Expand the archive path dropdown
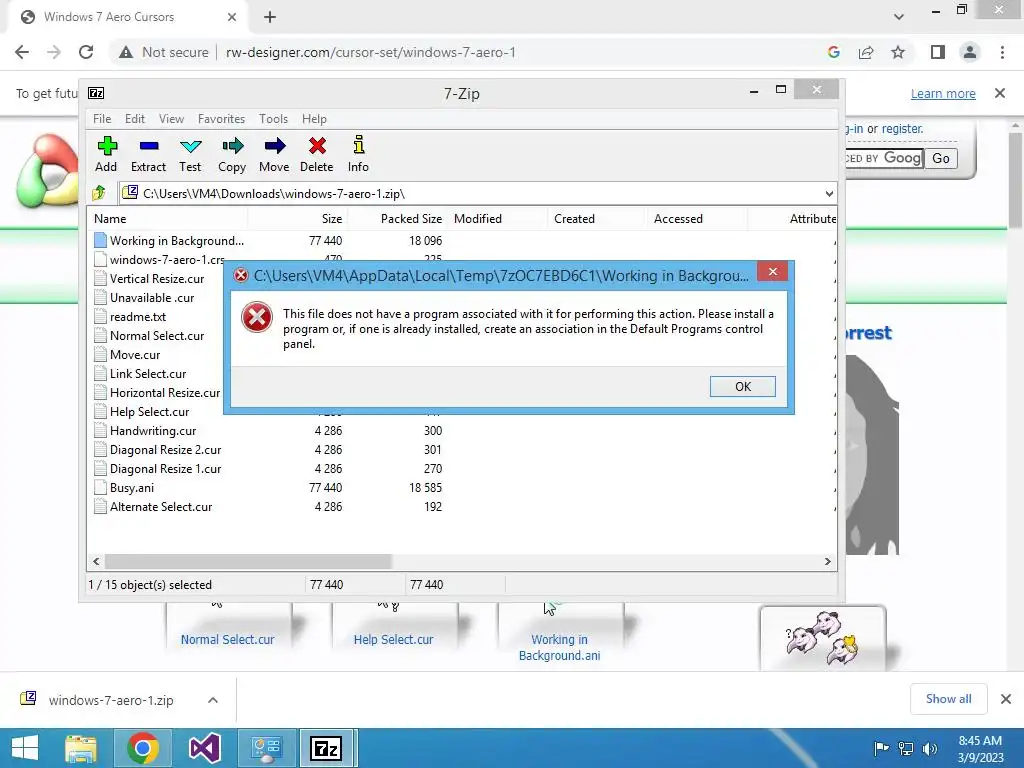The image size is (1024, 768). (829, 194)
